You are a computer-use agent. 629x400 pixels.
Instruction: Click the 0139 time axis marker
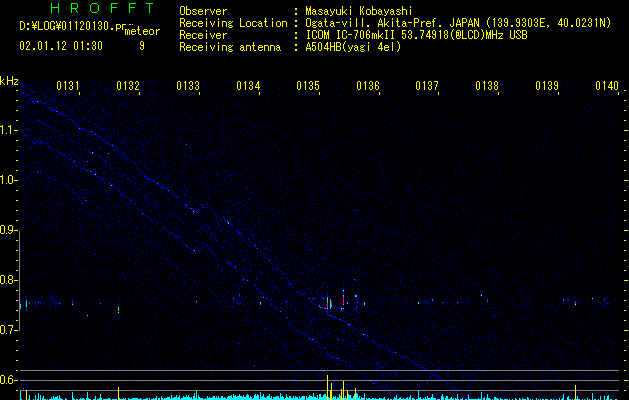click(x=547, y=86)
